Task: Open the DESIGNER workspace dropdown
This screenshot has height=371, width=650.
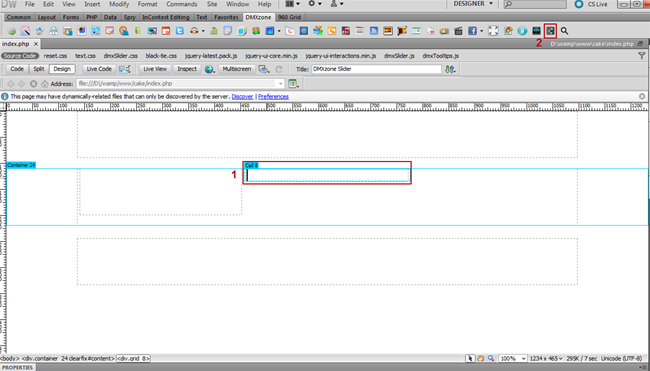Action: [x=473, y=4]
